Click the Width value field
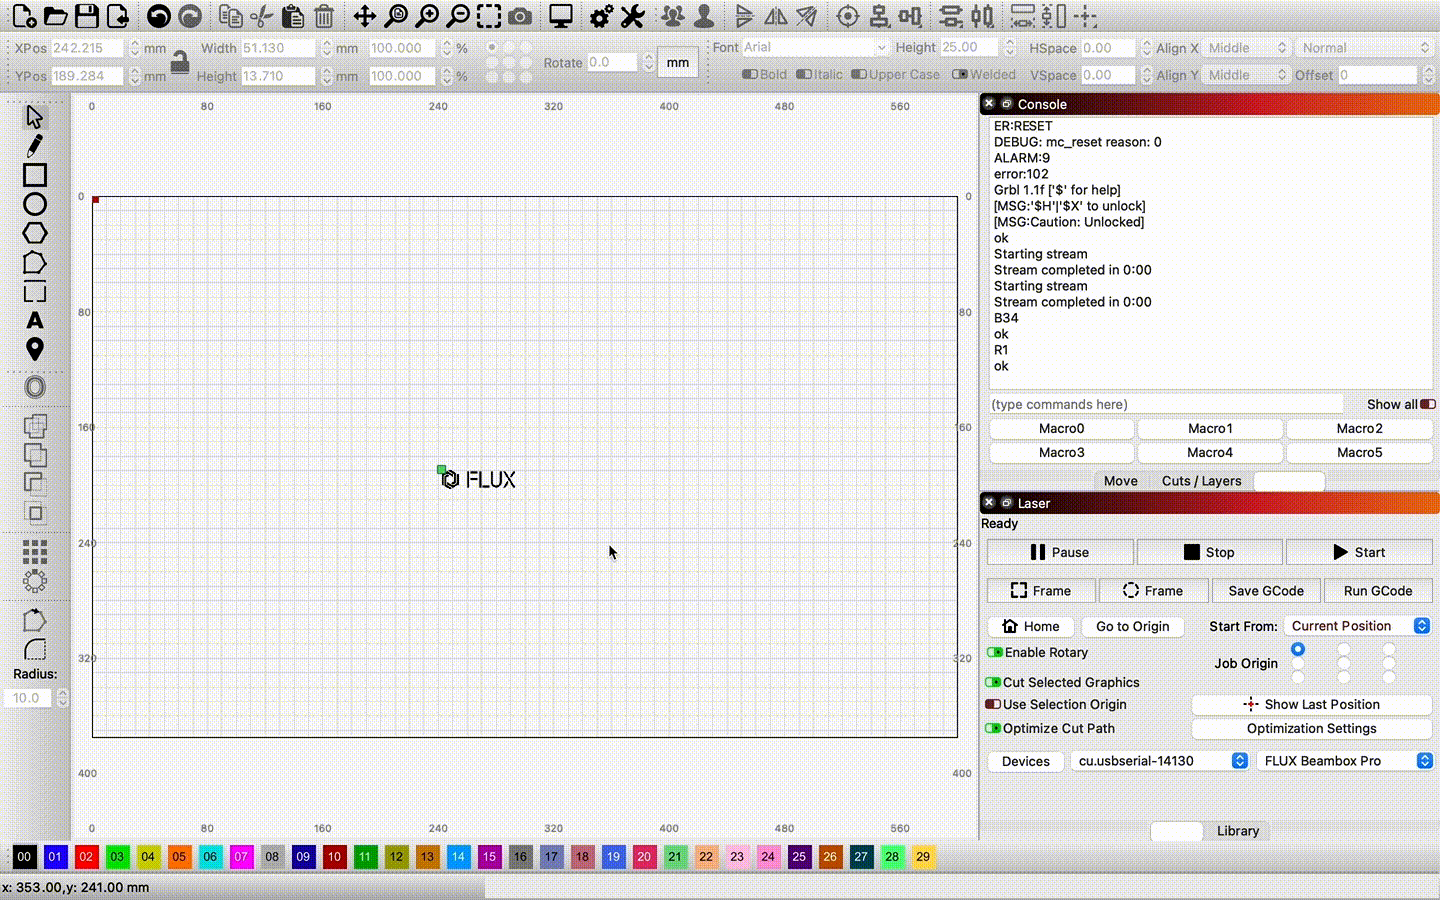Viewport: 1440px width, 900px height. point(278,48)
